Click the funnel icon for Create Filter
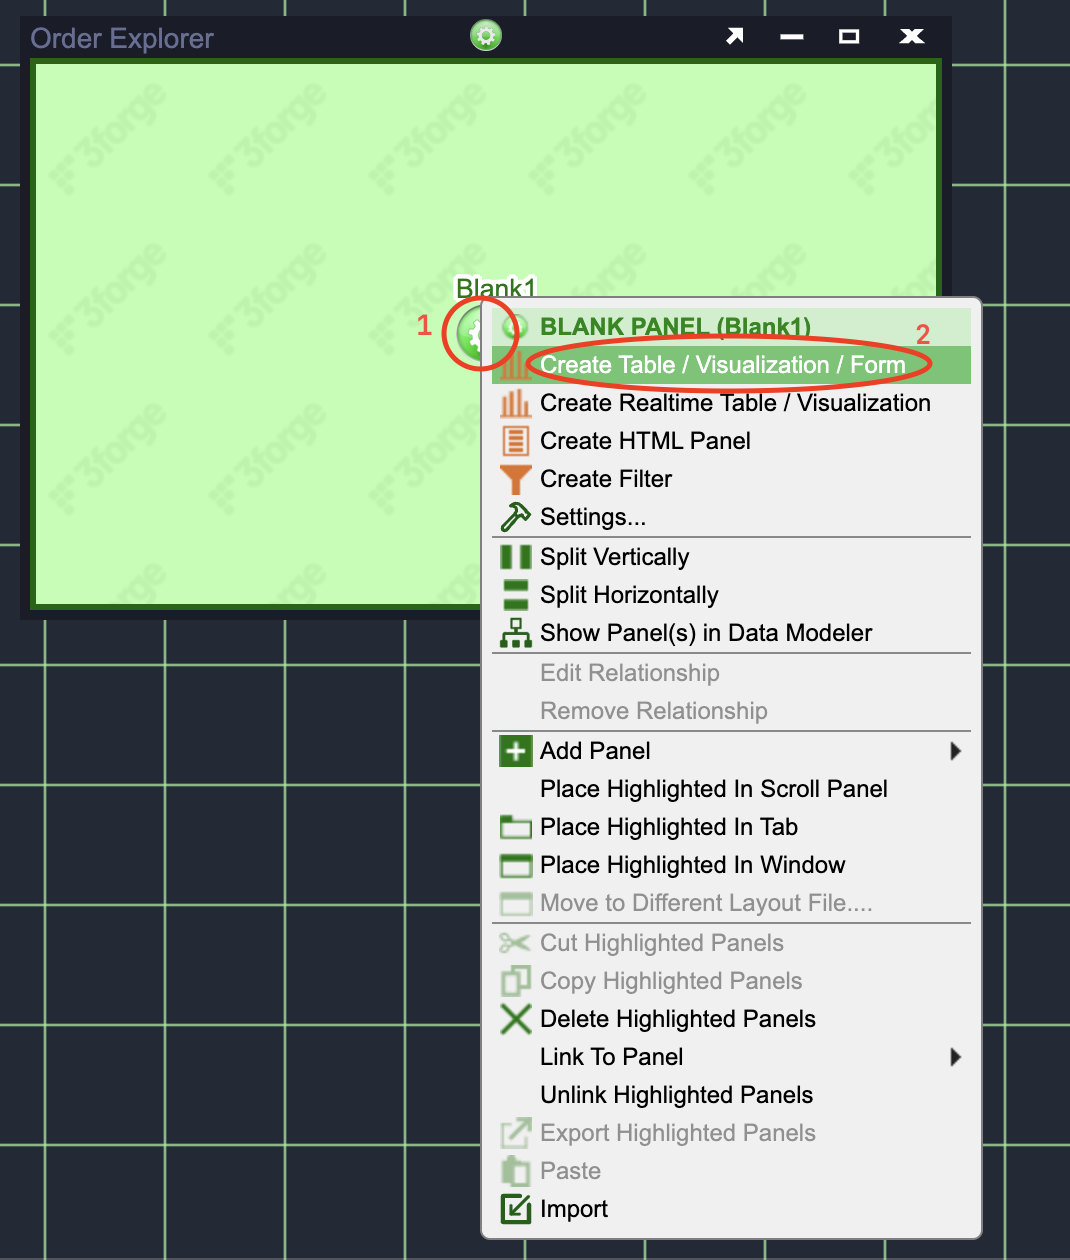This screenshot has width=1070, height=1260. click(x=515, y=479)
